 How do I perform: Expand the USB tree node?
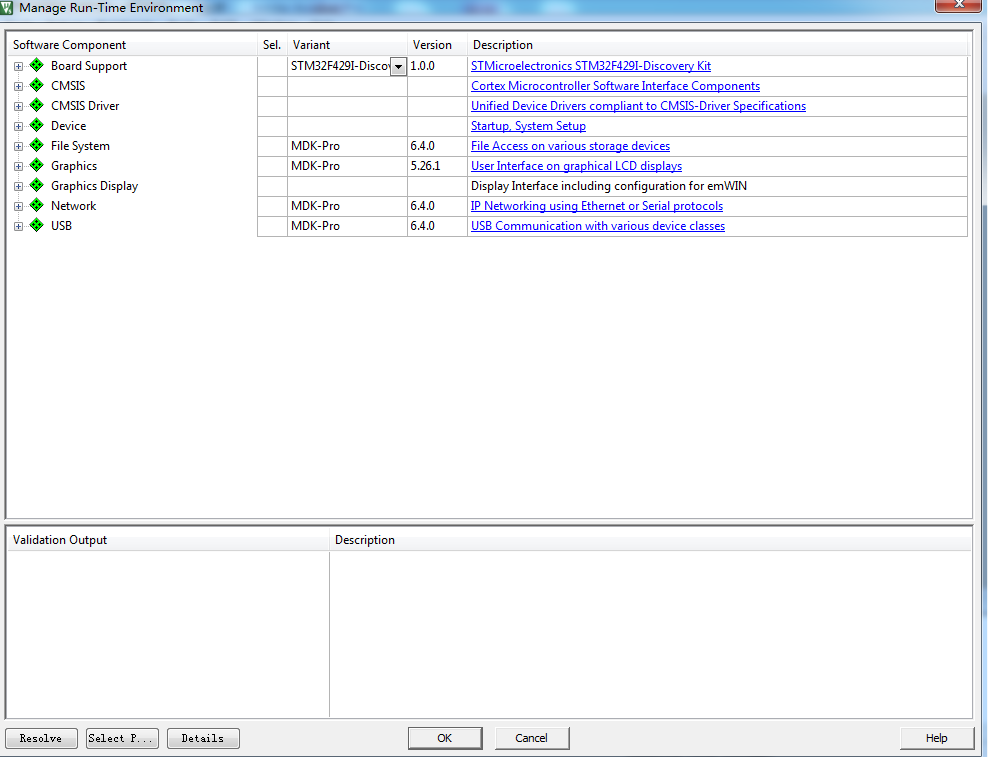pyautogui.click(x=18, y=226)
